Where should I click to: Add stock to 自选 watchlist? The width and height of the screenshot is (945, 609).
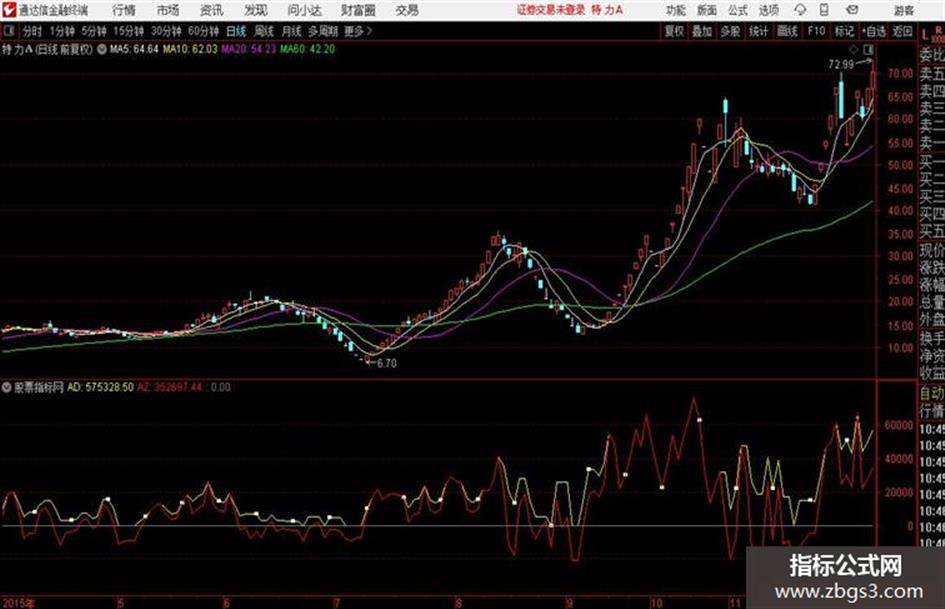click(x=874, y=31)
